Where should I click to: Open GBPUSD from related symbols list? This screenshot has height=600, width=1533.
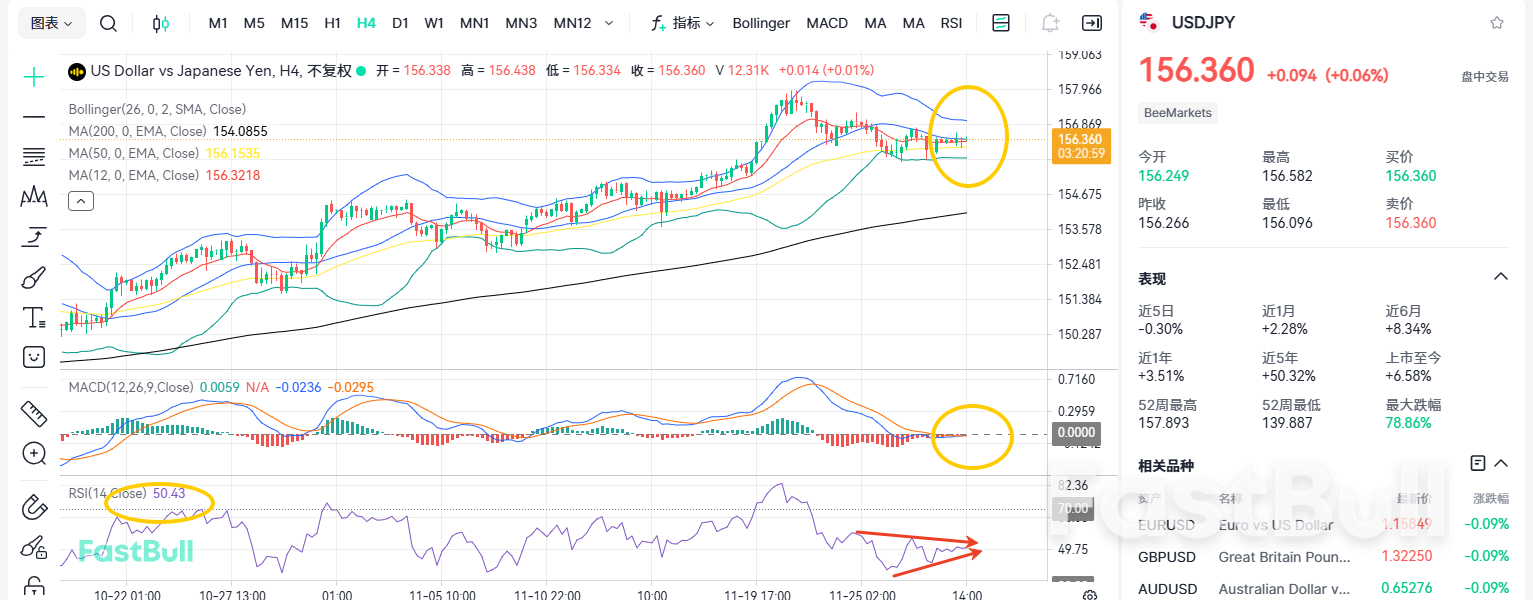[1167, 557]
